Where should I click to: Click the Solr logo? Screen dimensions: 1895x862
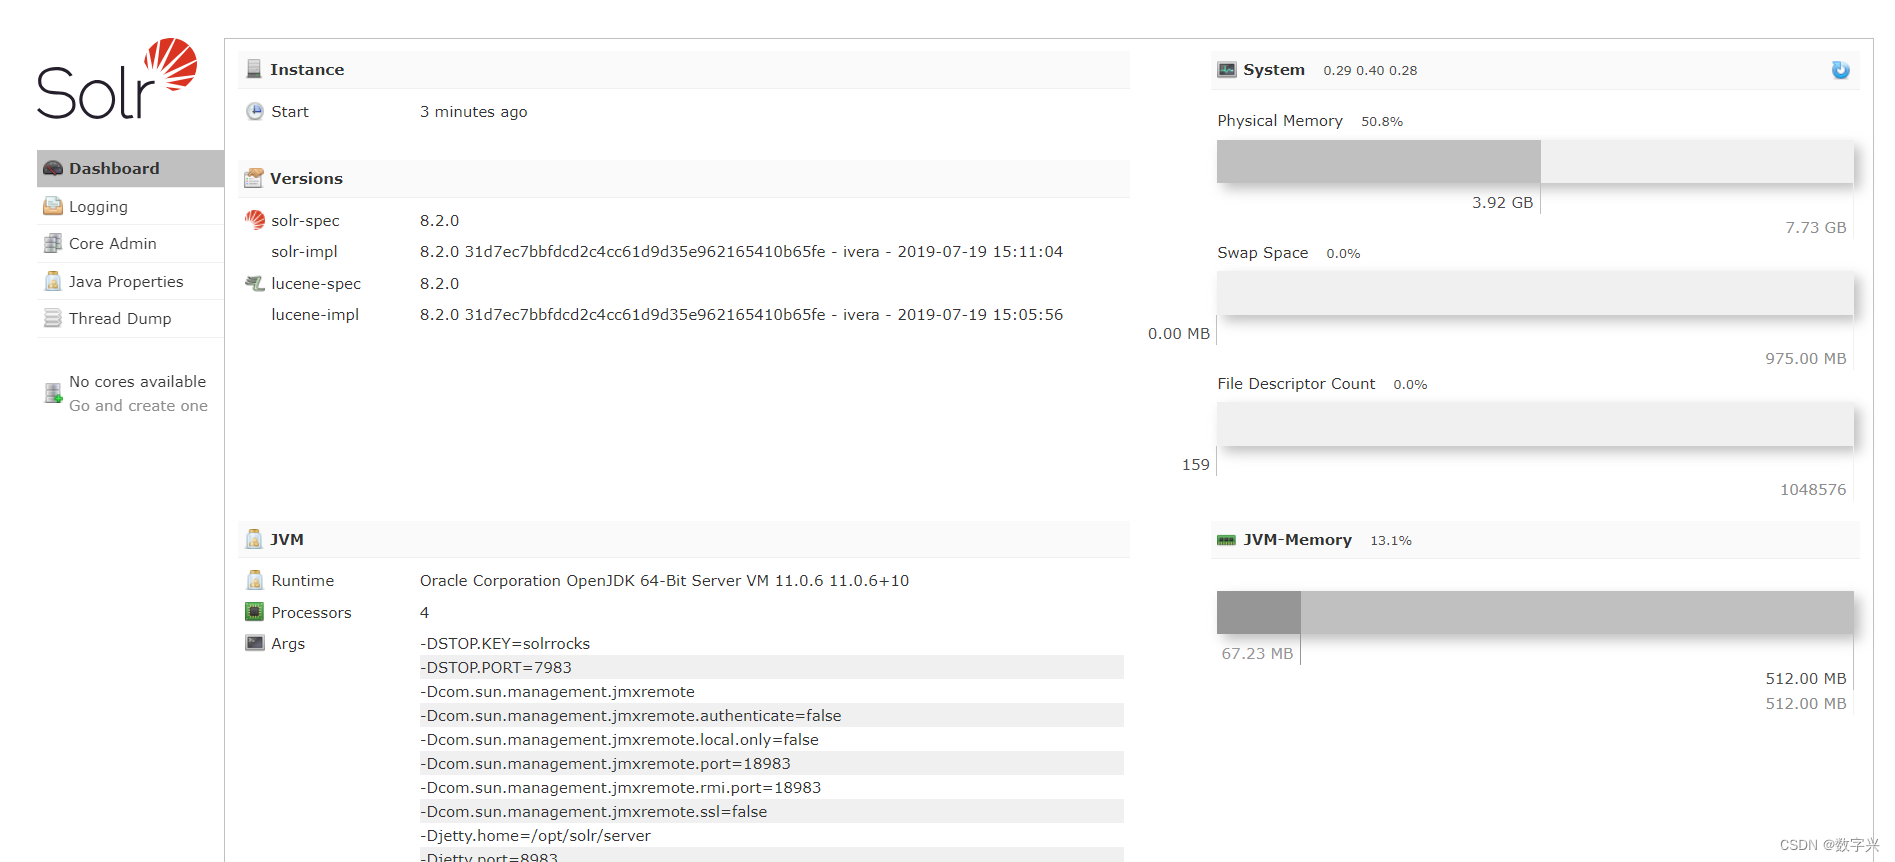pyautogui.click(x=117, y=79)
